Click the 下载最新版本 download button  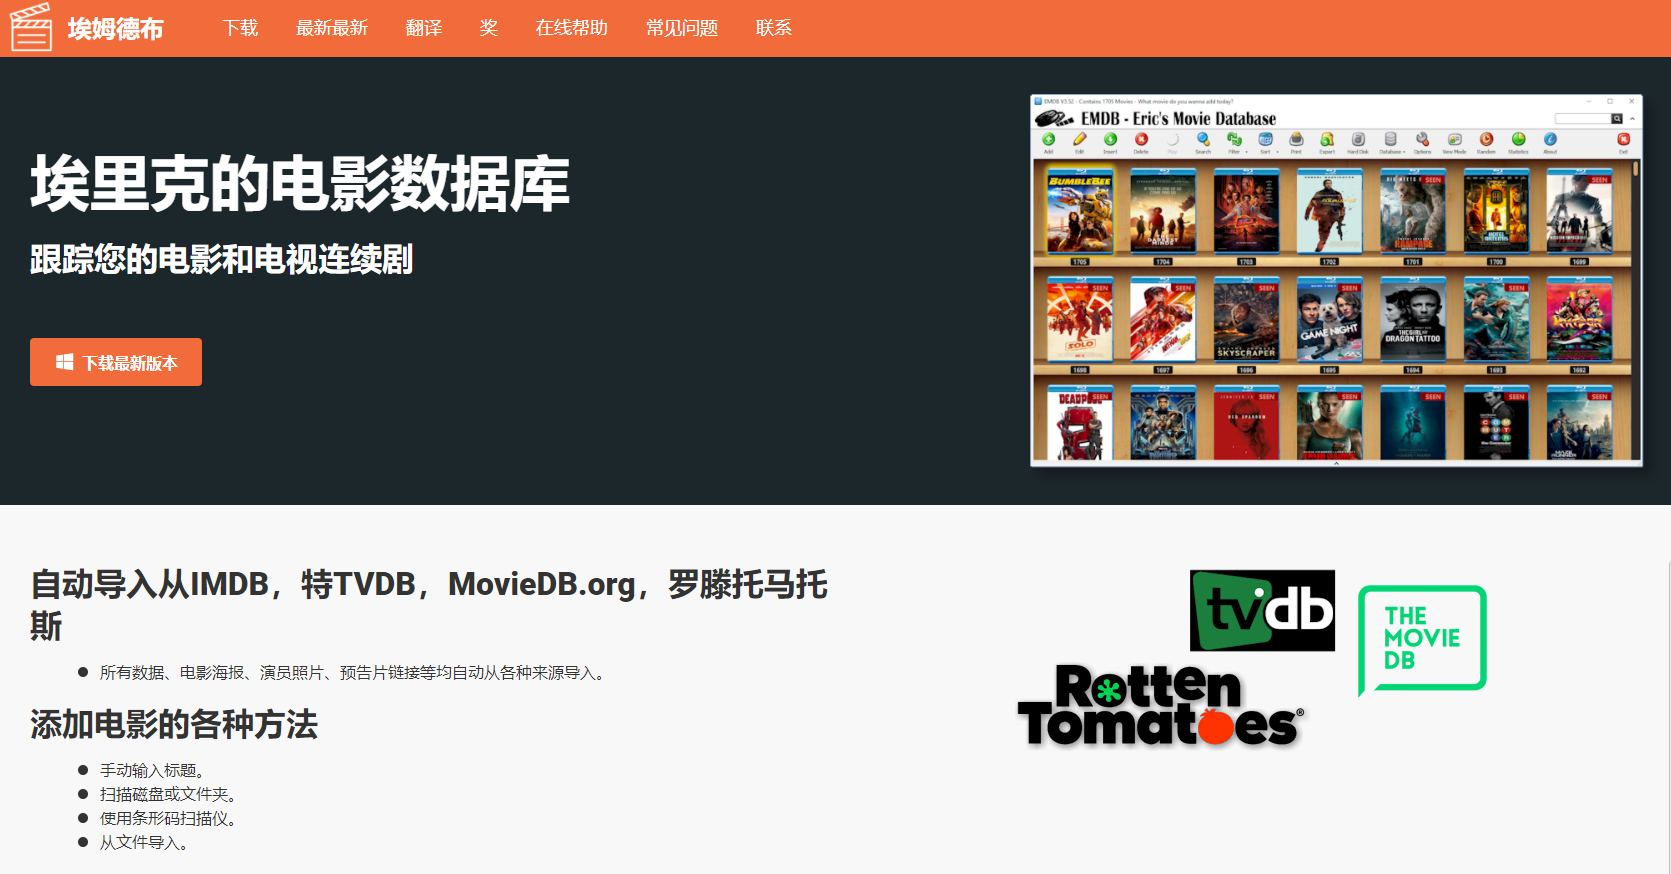(x=116, y=362)
